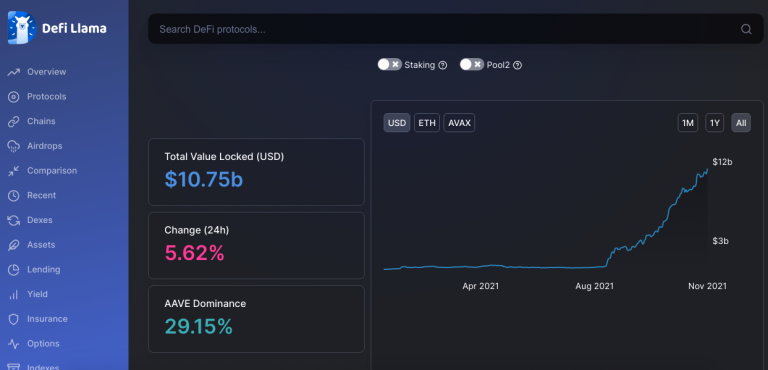Click the Protocols circle icon
Screen dimensions: 768x370
point(14,97)
